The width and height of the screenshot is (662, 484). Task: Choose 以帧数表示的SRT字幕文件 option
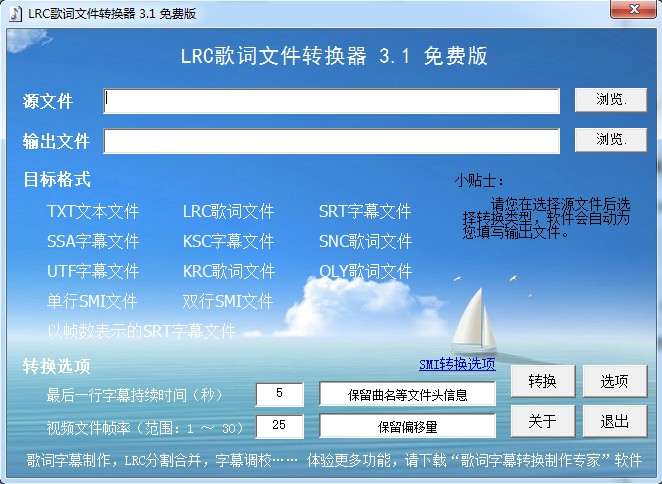point(141,331)
